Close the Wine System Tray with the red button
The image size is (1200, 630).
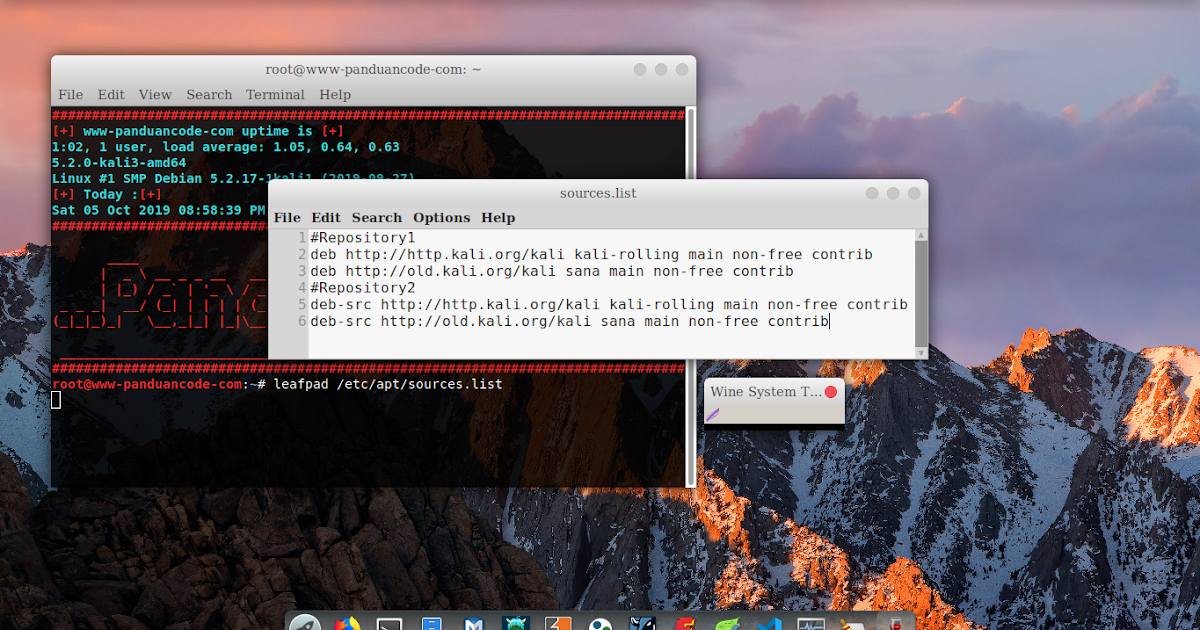(830, 392)
